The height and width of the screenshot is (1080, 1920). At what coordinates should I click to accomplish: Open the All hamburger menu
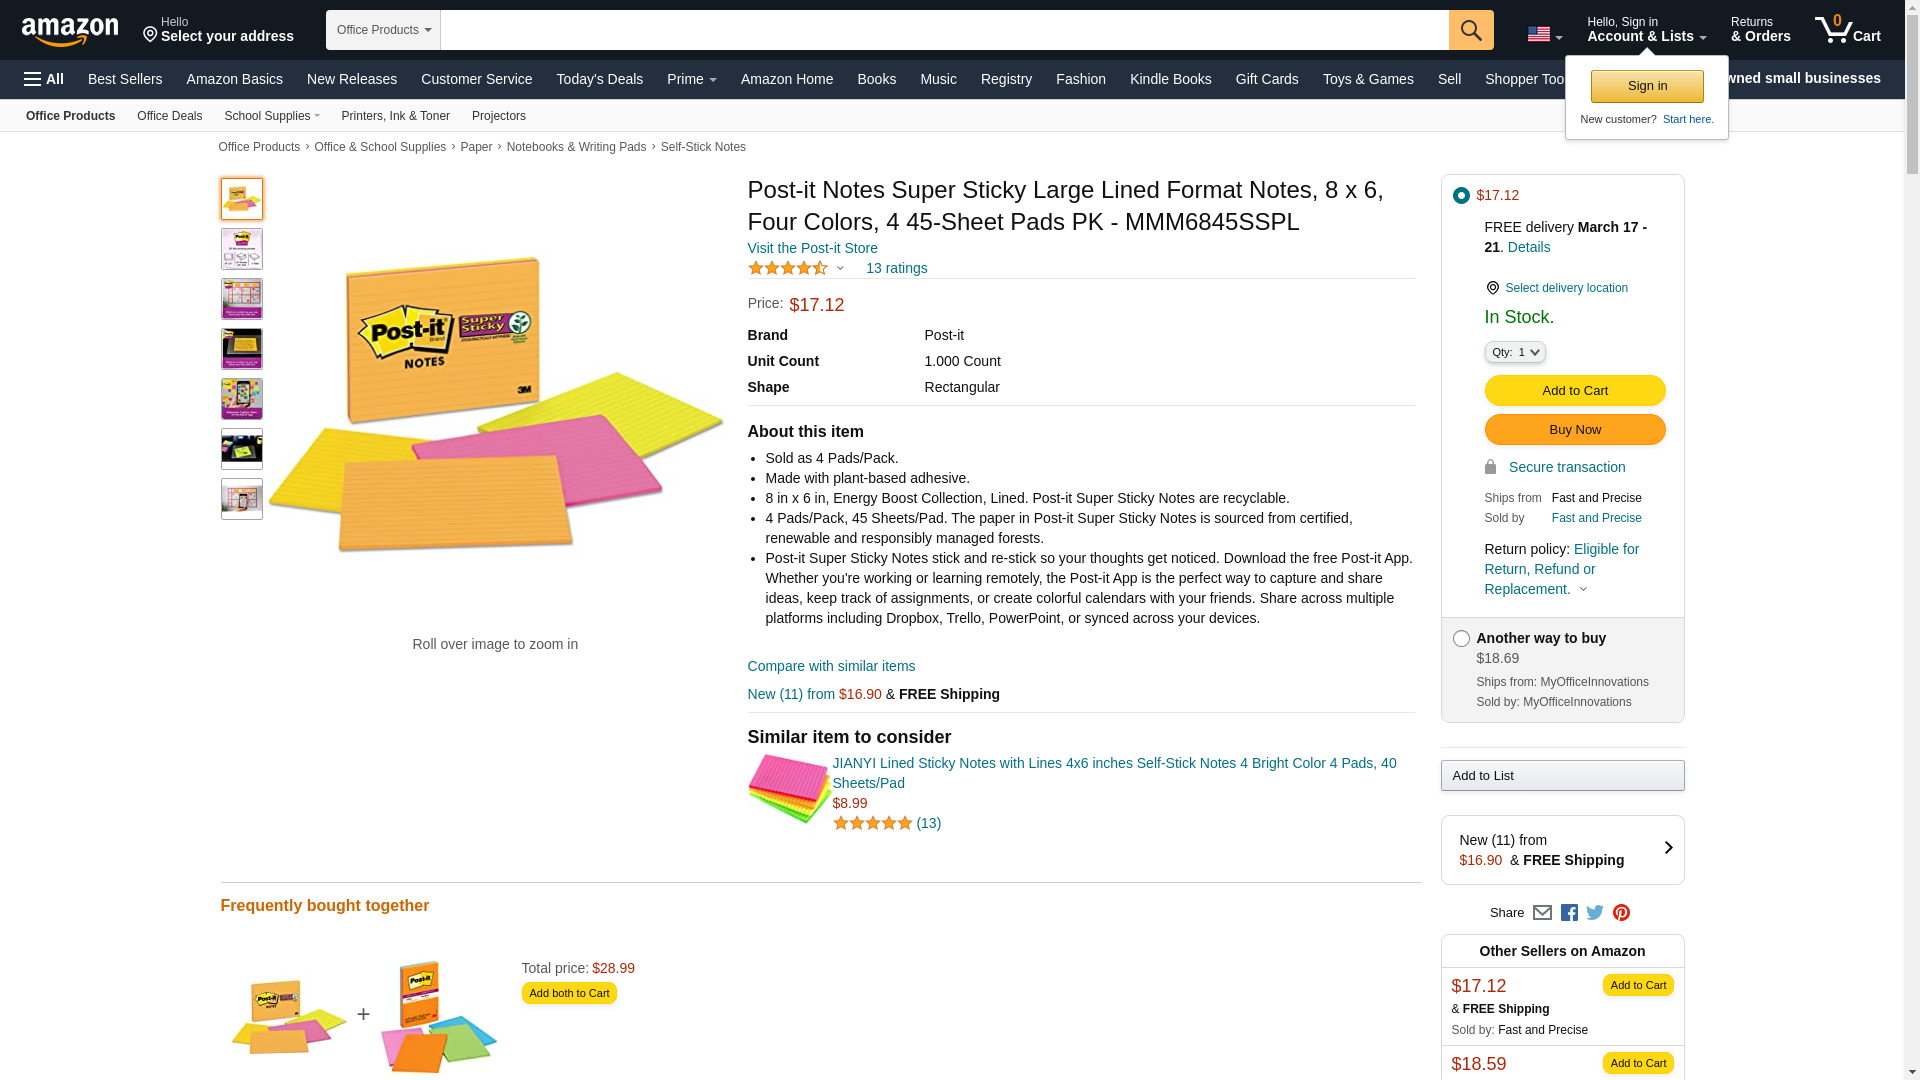click(x=44, y=79)
